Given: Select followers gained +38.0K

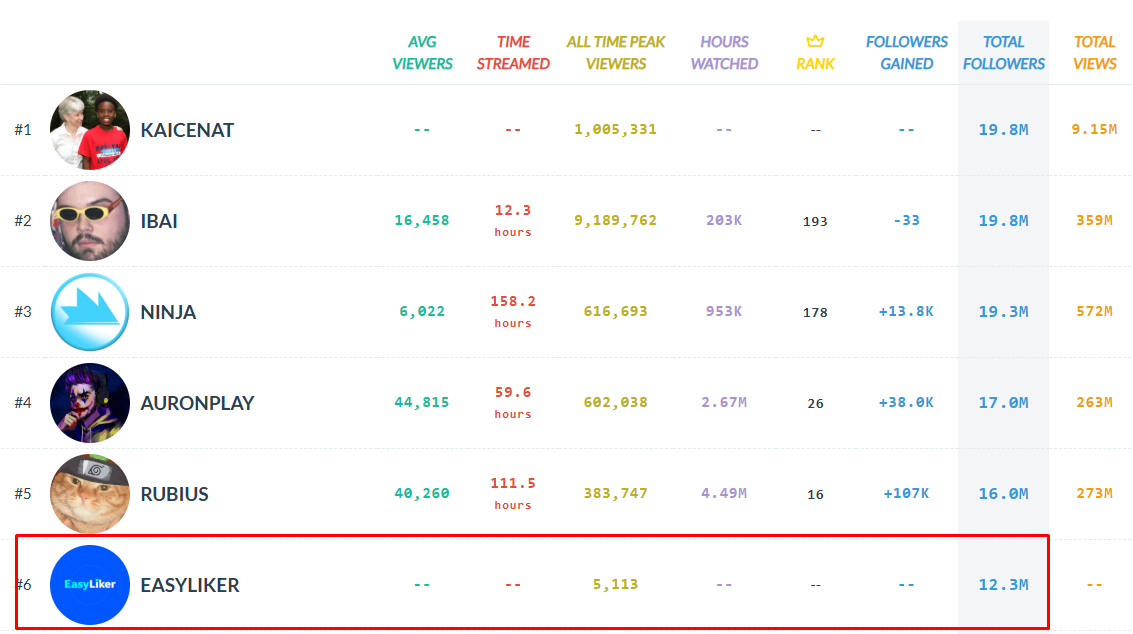Looking at the screenshot, I should coord(907,403).
